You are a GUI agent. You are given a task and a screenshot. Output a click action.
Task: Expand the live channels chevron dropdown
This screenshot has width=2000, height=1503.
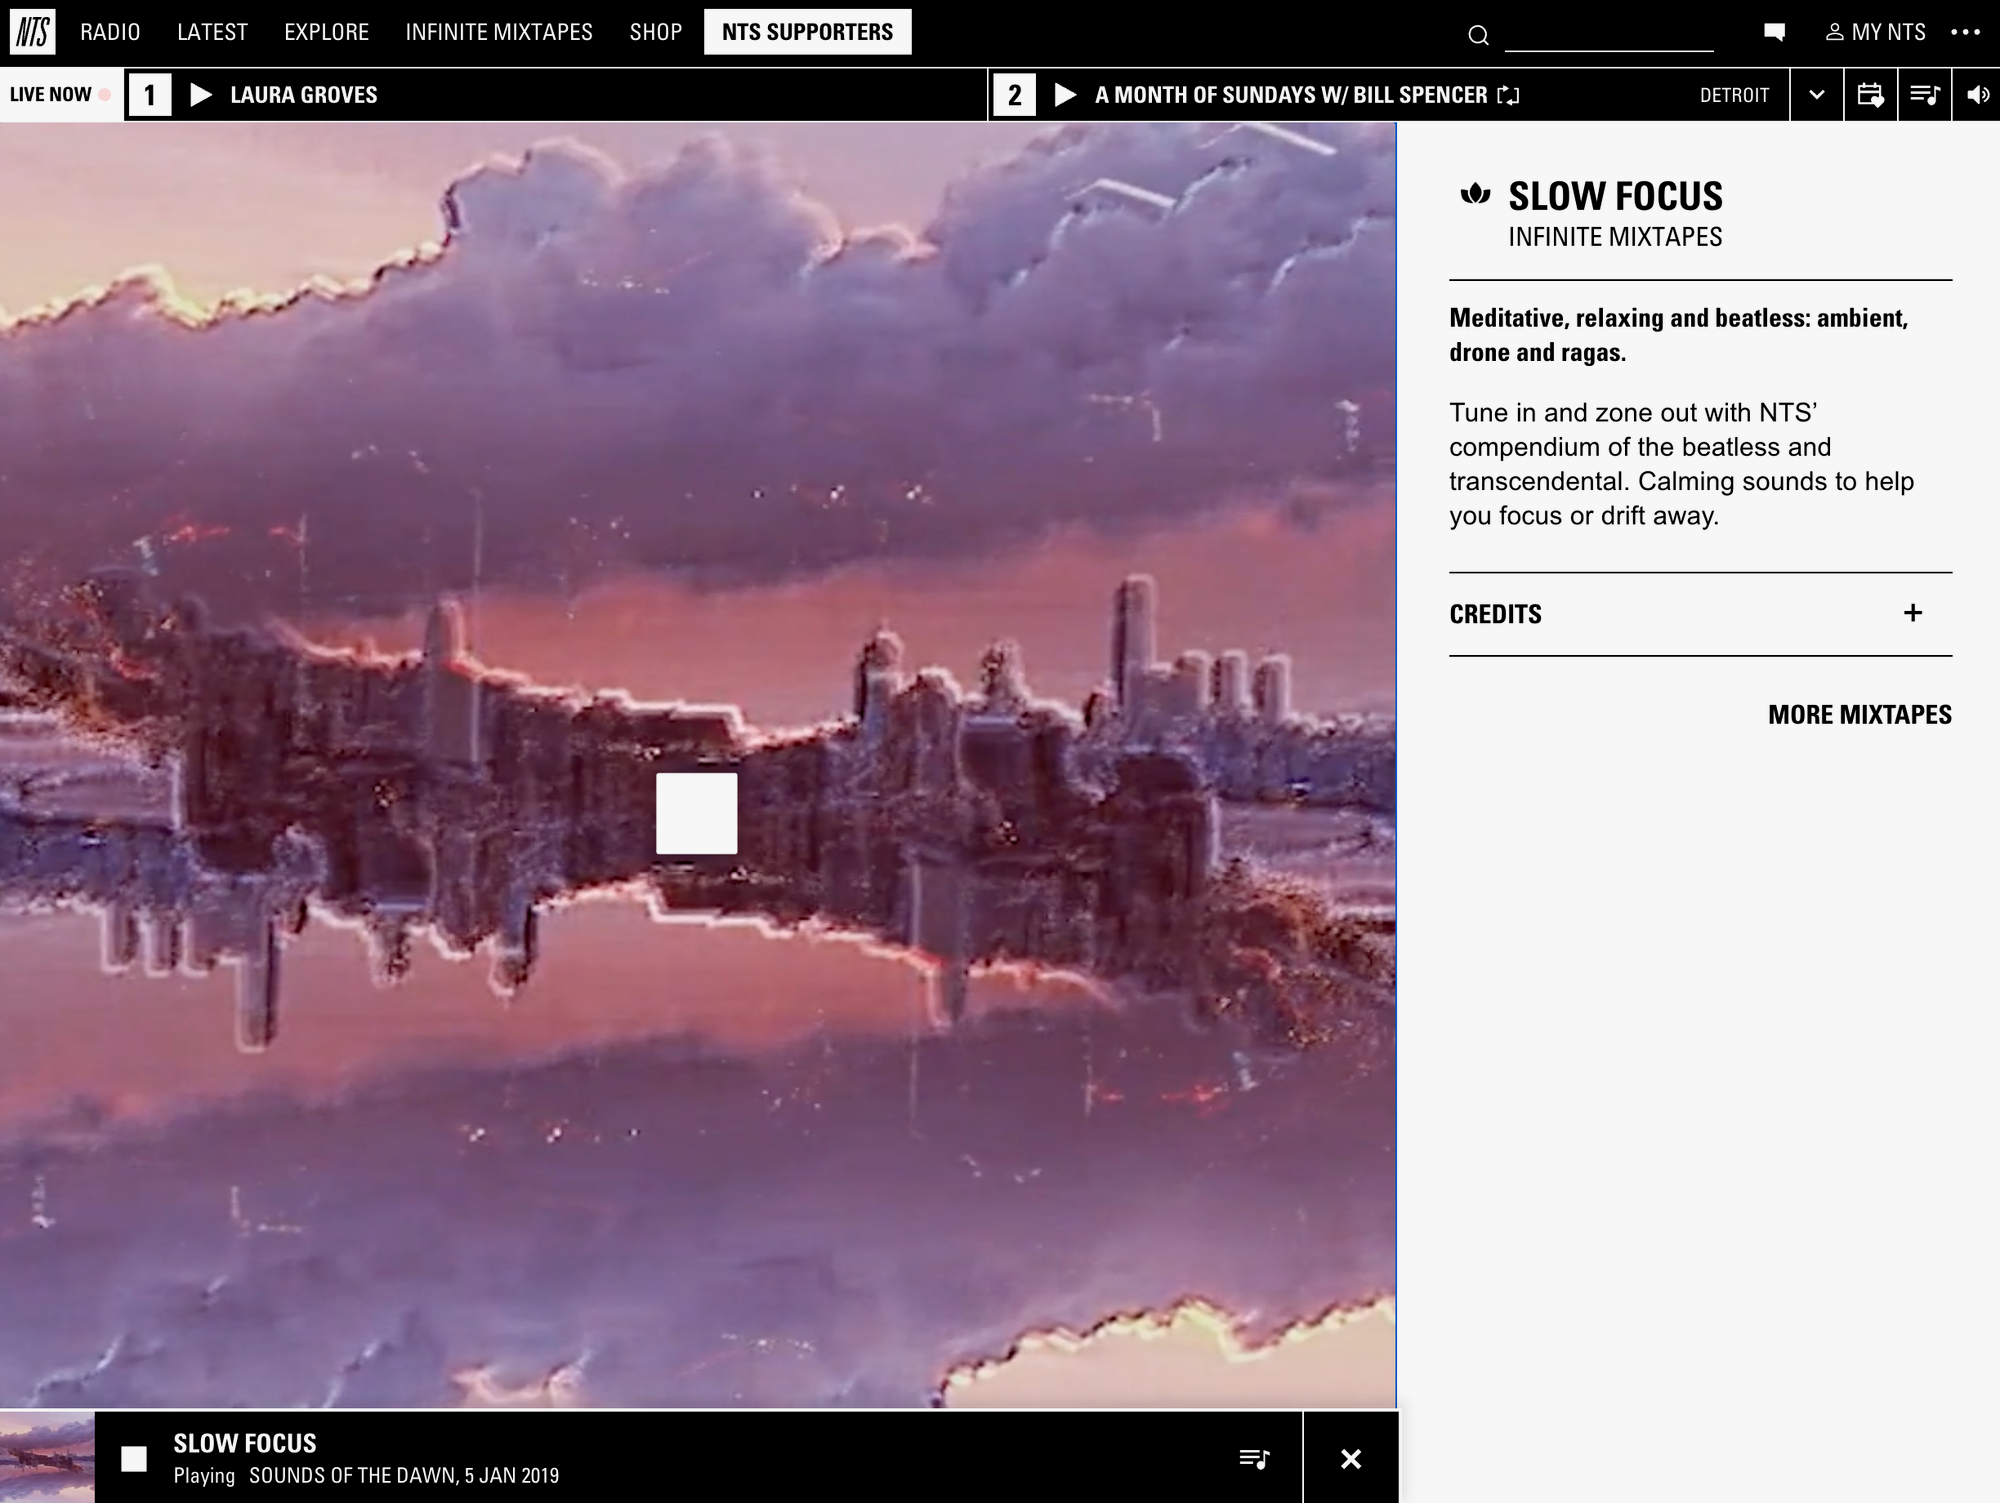[1817, 95]
